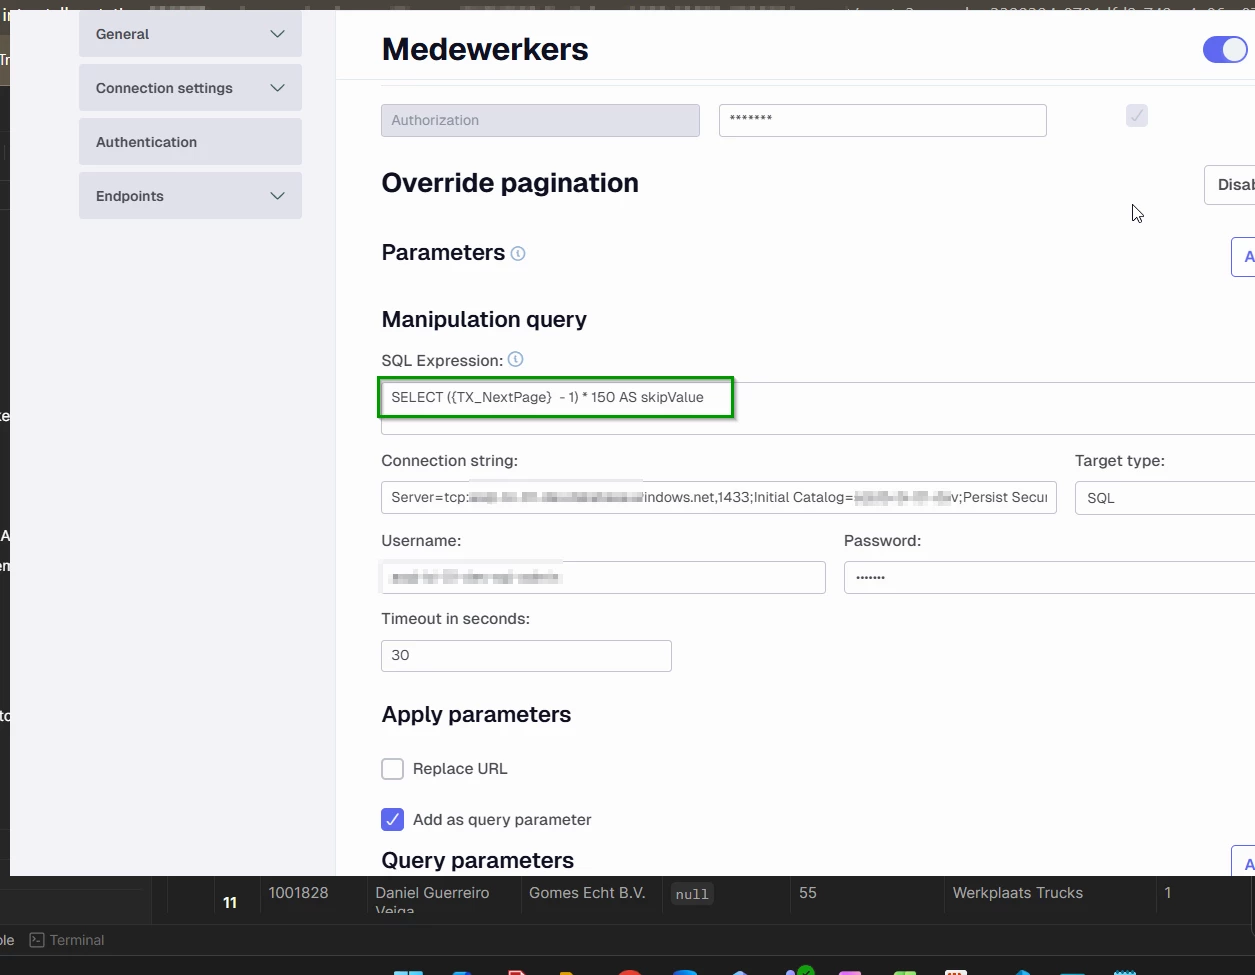
Task: Expand the Endpoints section
Action: (x=190, y=196)
